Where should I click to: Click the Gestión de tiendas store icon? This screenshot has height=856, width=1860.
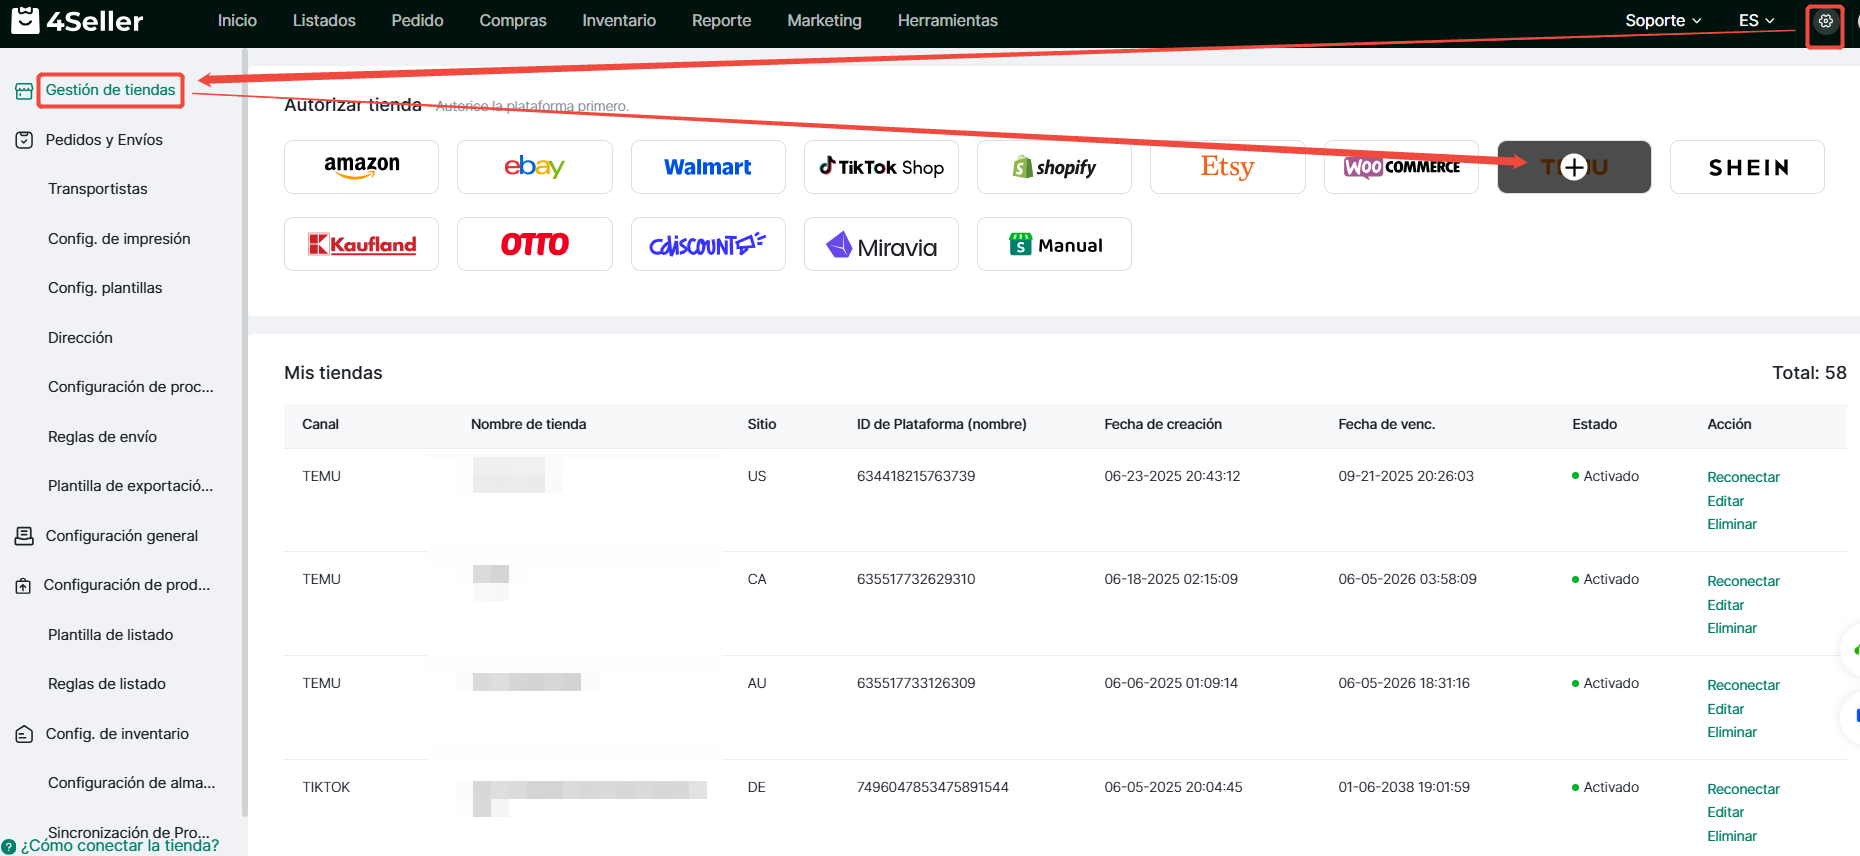(x=24, y=91)
